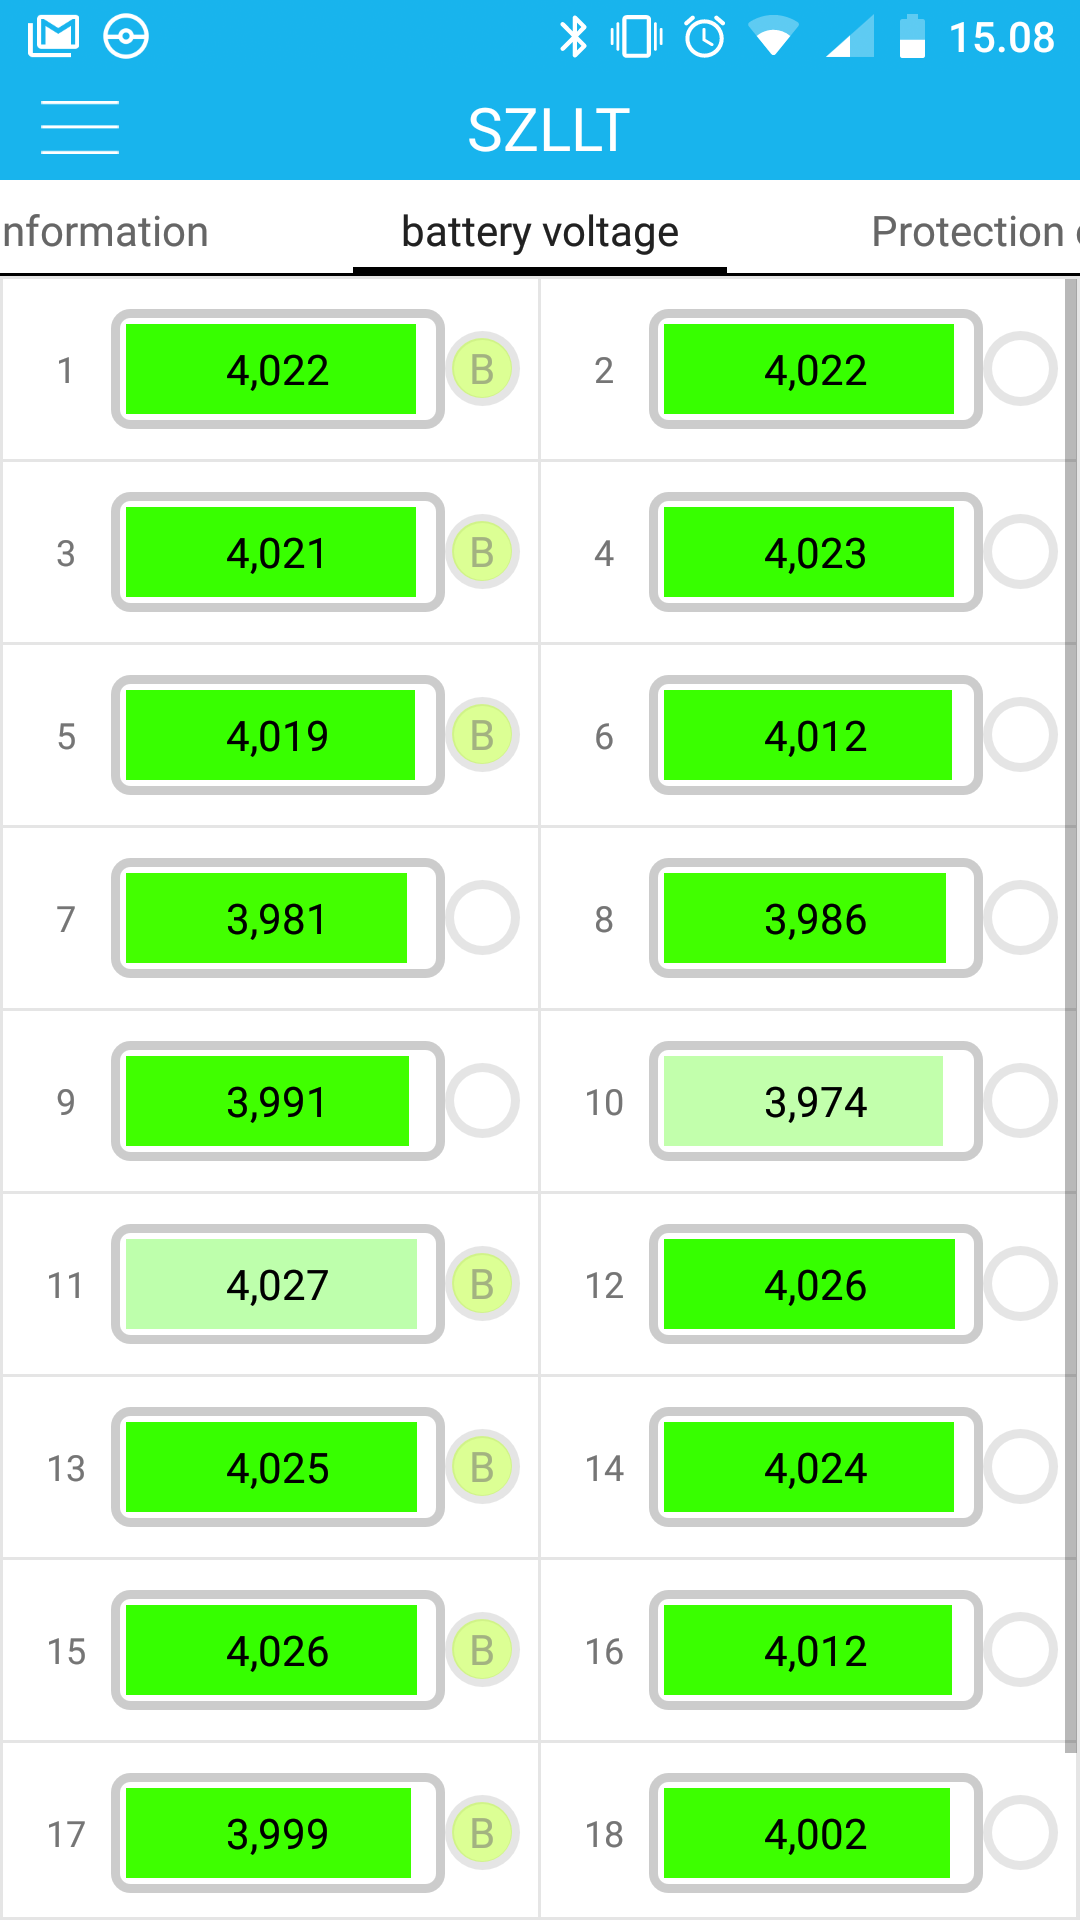
Task: Switch to the Protection tab
Action: pyautogui.click(x=970, y=232)
